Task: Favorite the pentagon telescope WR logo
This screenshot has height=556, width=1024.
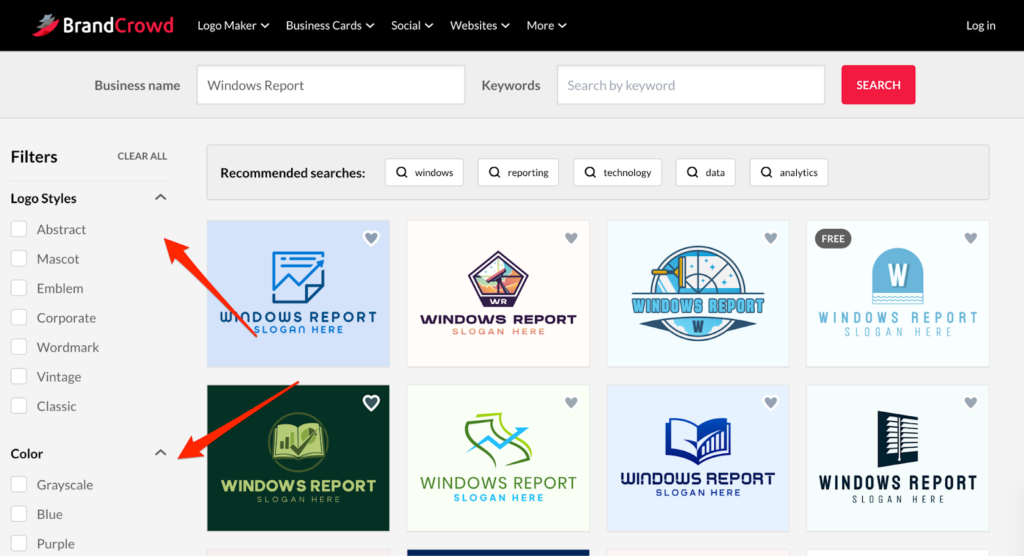Action: [x=571, y=238]
